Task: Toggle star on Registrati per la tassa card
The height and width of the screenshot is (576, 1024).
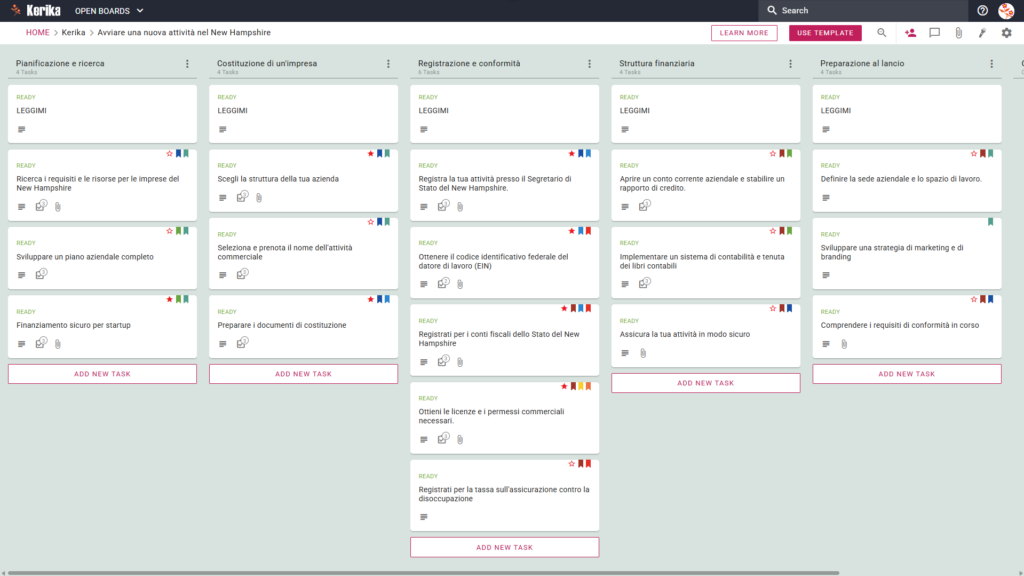Action: click(x=571, y=464)
